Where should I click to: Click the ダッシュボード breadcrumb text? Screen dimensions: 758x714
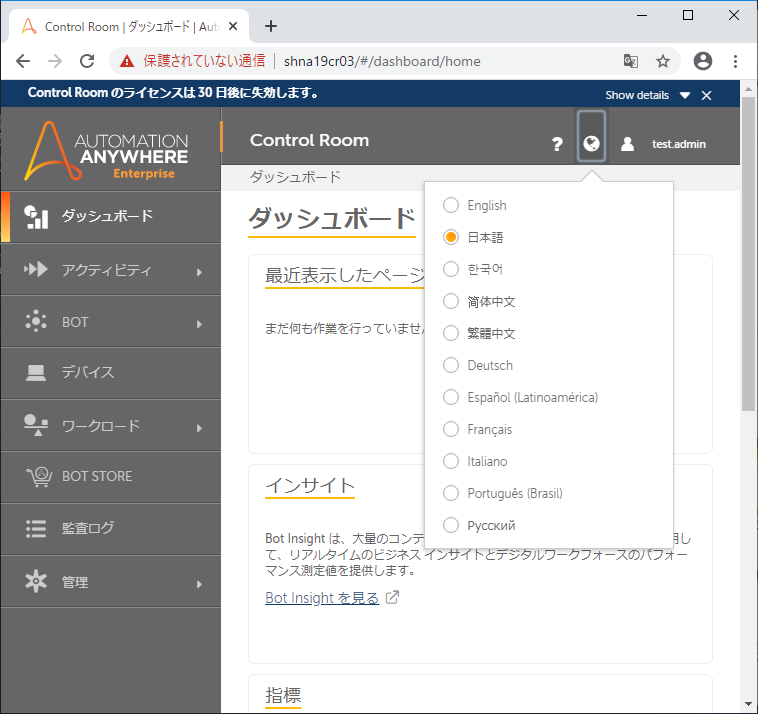click(295, 177)
